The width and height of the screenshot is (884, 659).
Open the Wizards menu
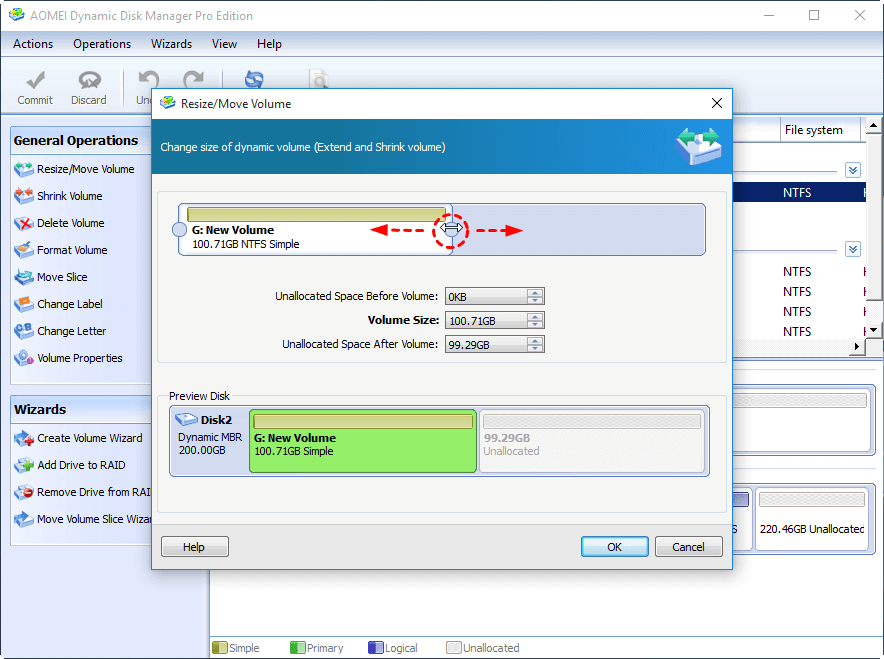click(x=171, y=44)
